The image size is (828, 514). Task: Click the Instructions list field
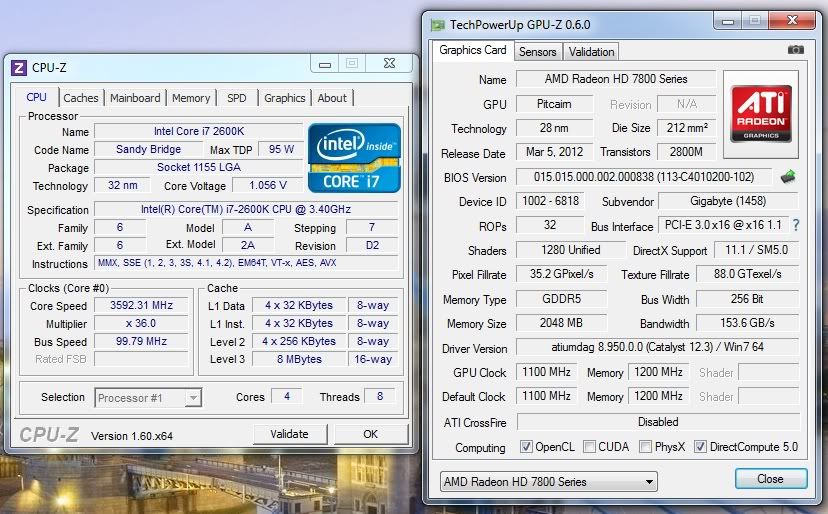coord(246,263)
